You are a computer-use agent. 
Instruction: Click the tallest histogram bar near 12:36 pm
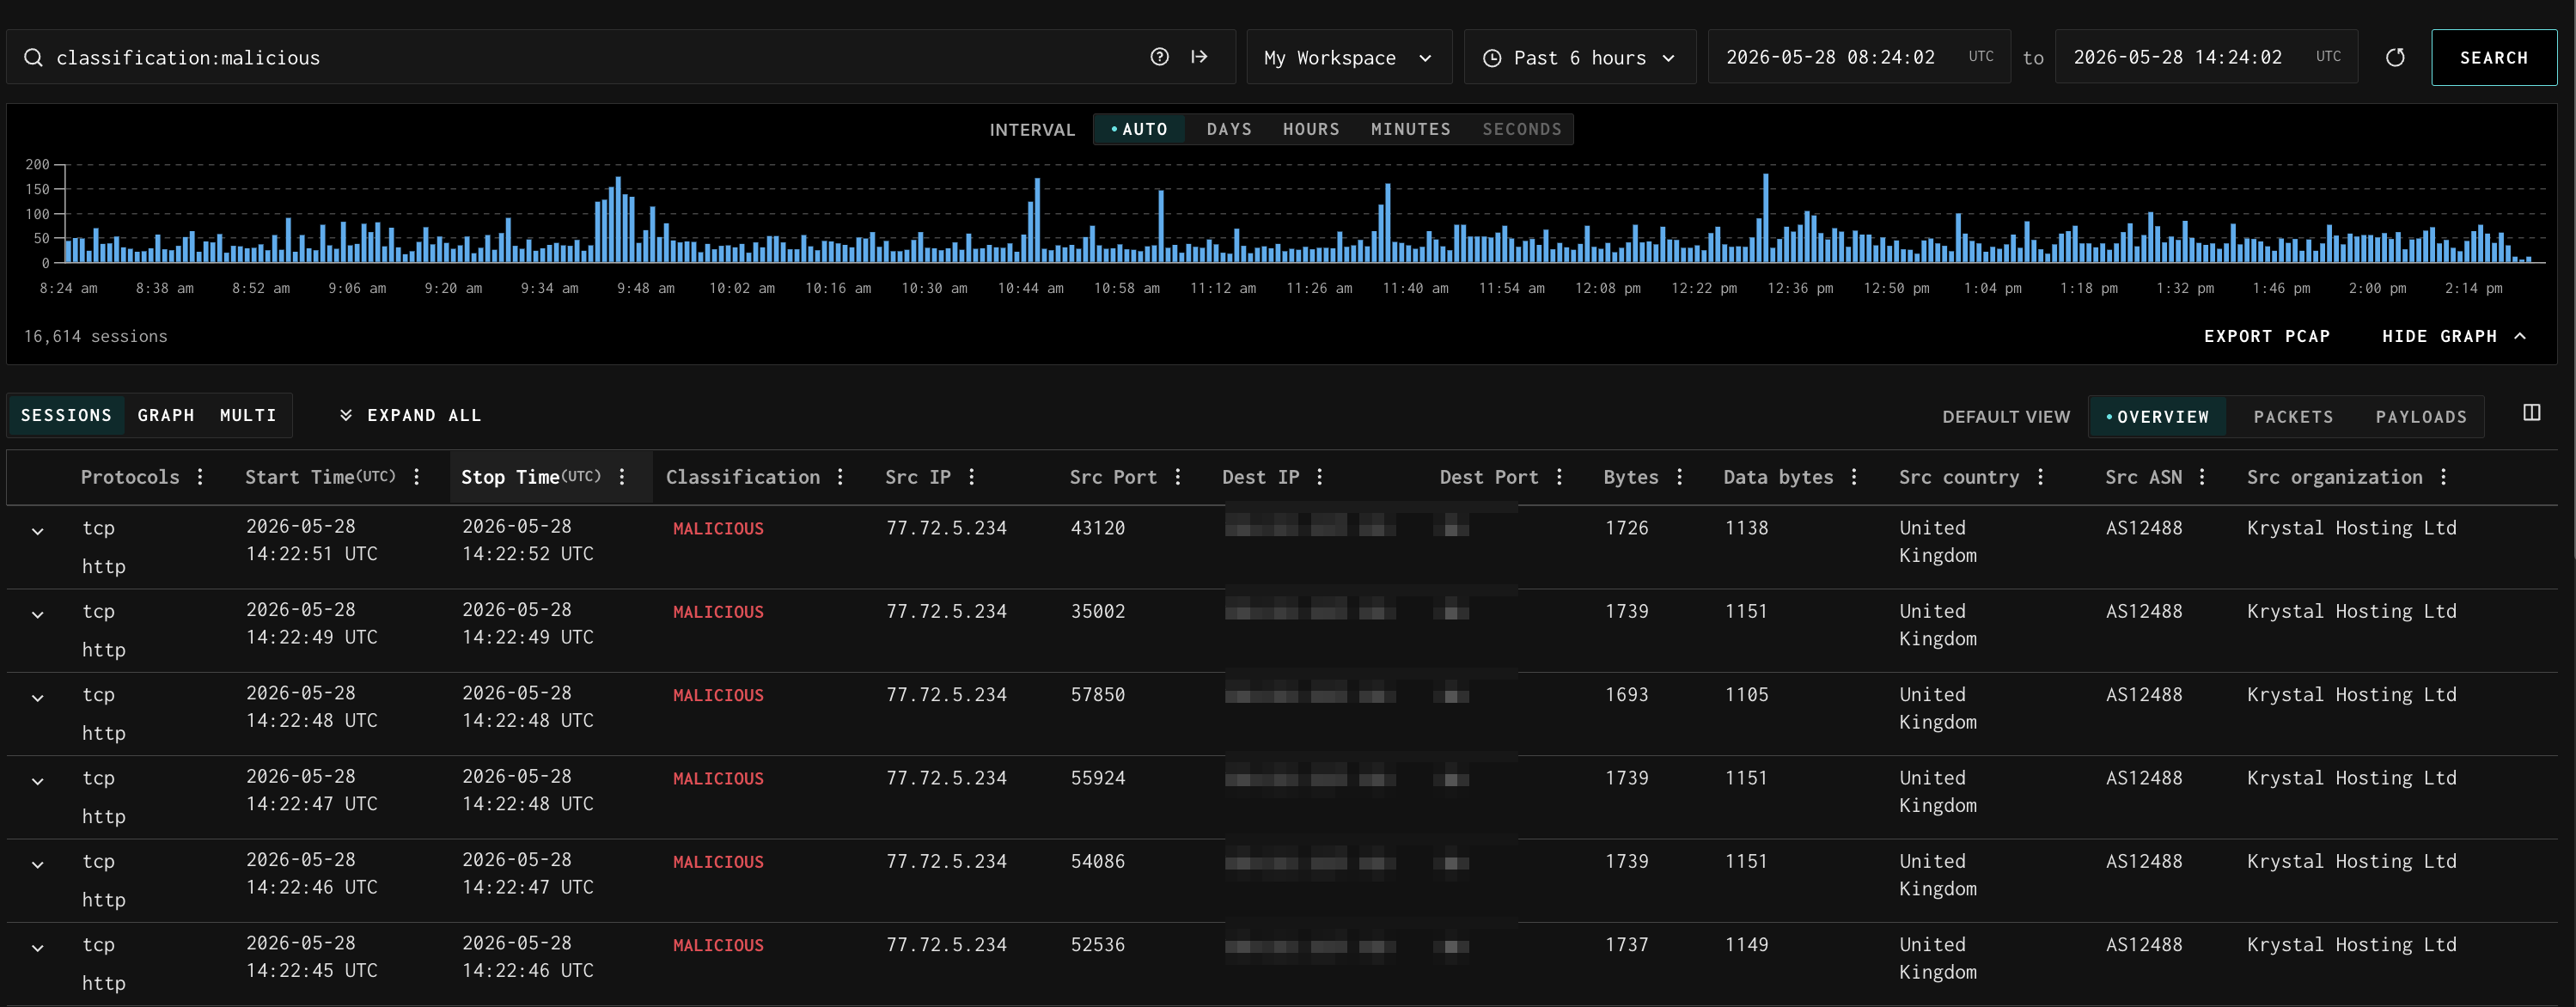tap(1765, 218)
